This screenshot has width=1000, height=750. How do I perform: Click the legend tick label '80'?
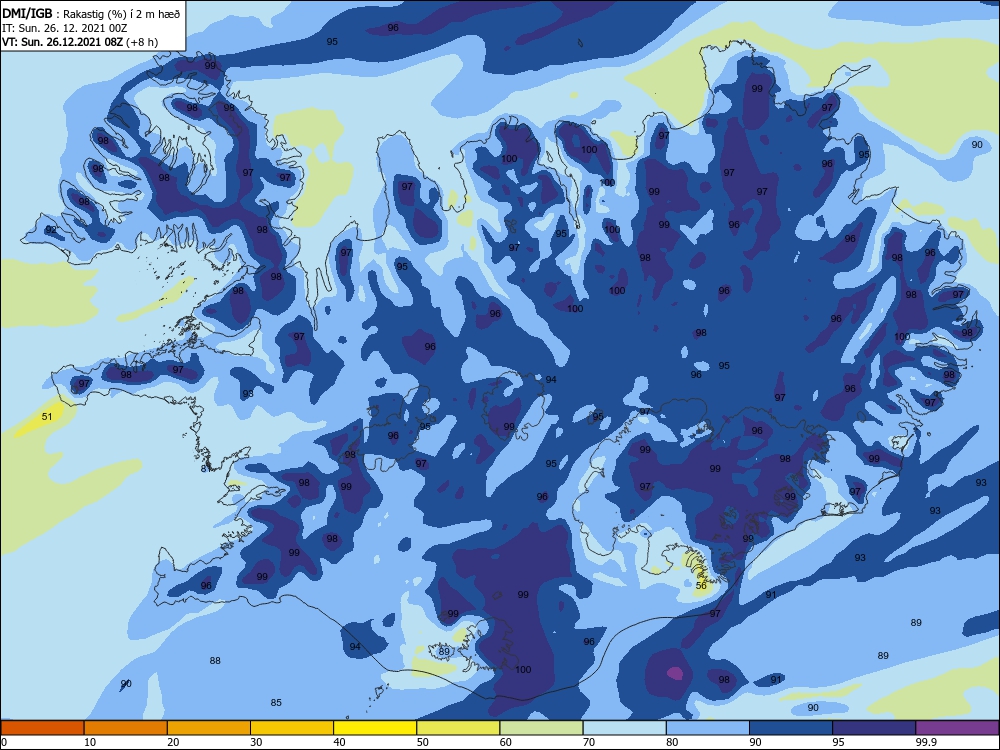click(672, 742)
